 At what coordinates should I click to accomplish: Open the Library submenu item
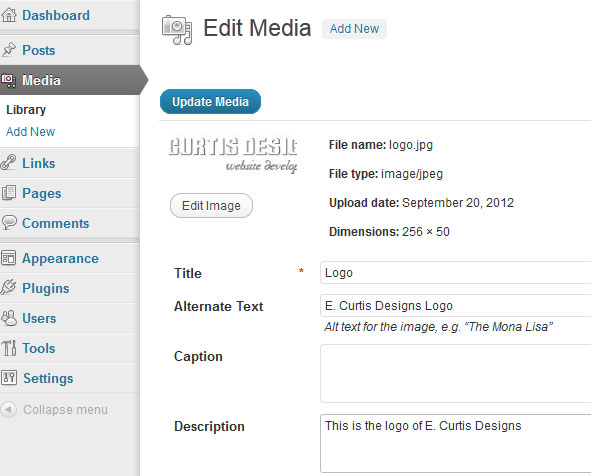pos(26,110)
